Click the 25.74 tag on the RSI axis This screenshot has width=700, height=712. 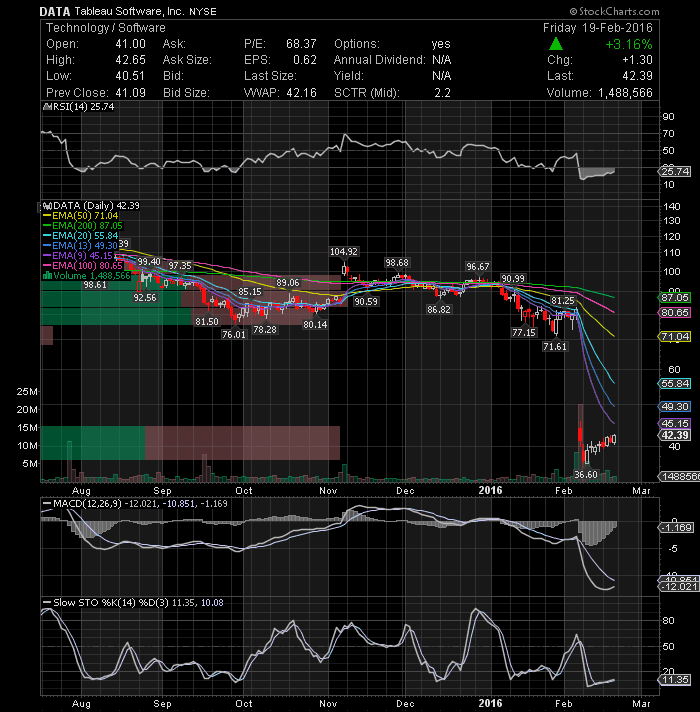(675, 171)
